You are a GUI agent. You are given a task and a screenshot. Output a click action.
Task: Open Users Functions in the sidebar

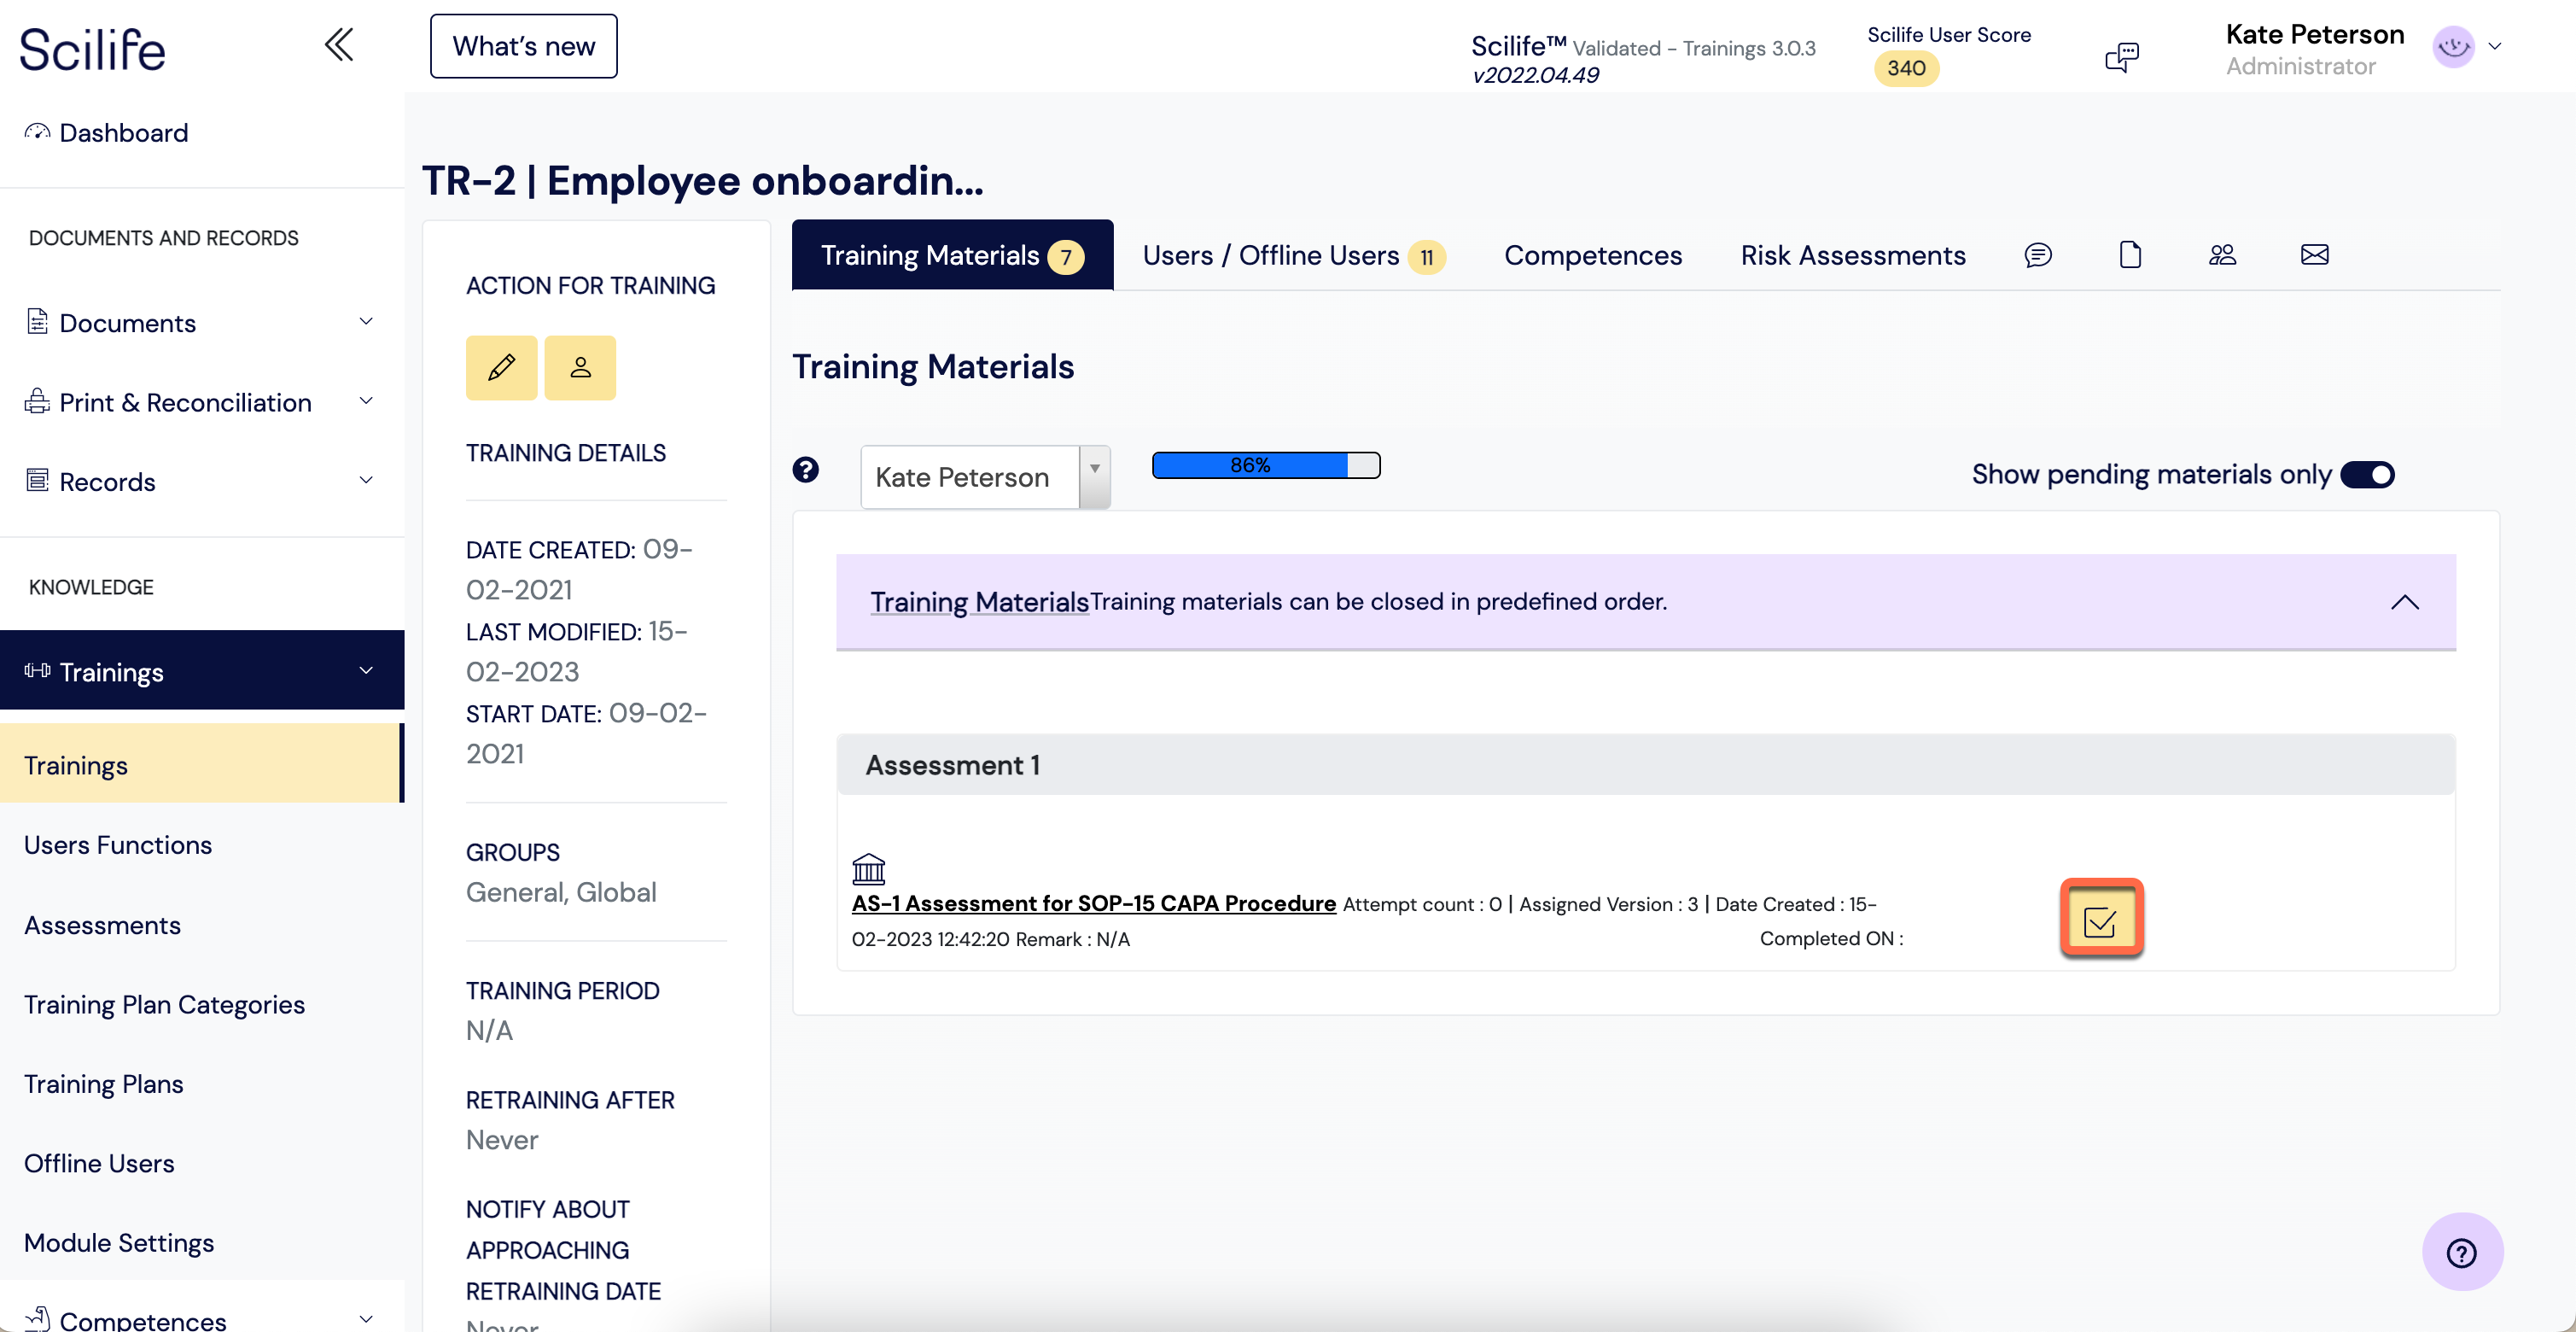pyautogui.click(x=118, y=845)
